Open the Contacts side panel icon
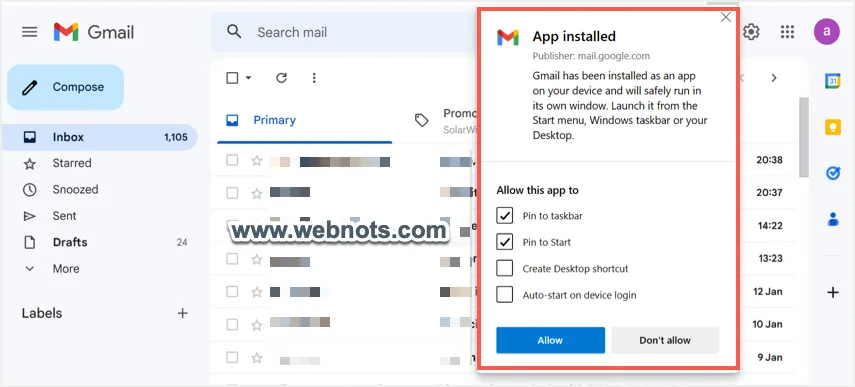 (833, 219)
